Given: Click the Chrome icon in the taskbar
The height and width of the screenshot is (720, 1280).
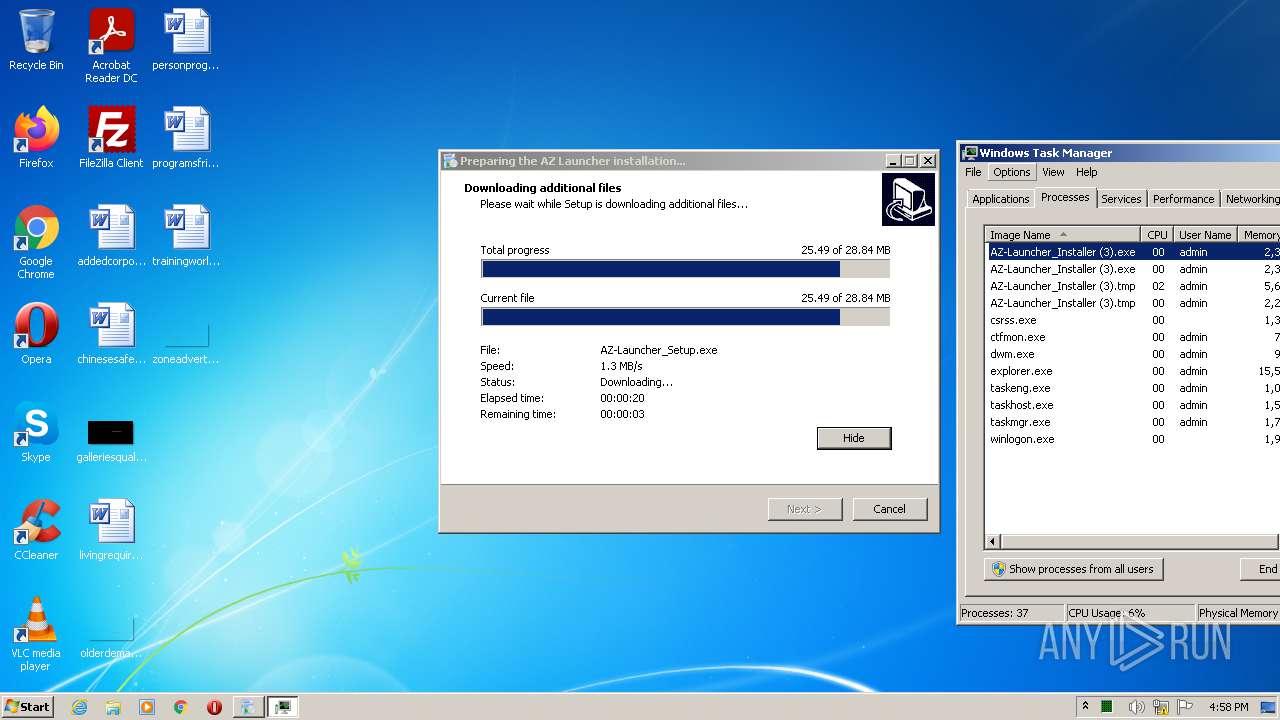Looking at the screenshot, I should (180, 707).
